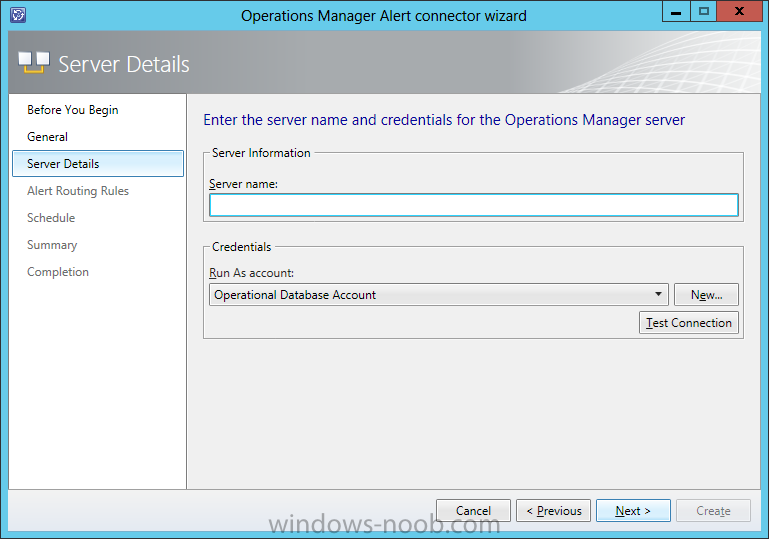This screenshot has width=769, height=539.
Task: Proceed with the Next button
Action: point(633,511)
